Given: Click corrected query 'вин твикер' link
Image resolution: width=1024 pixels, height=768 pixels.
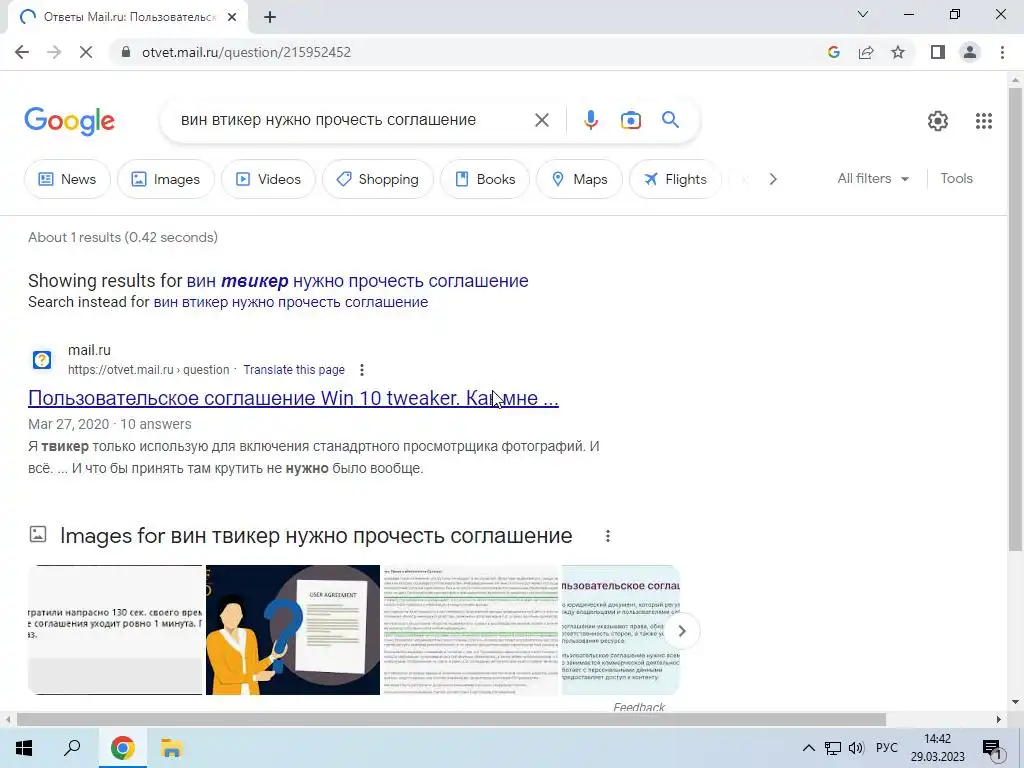Looking at the screenshot, I should pyautogui.click(x=357, y=281).
